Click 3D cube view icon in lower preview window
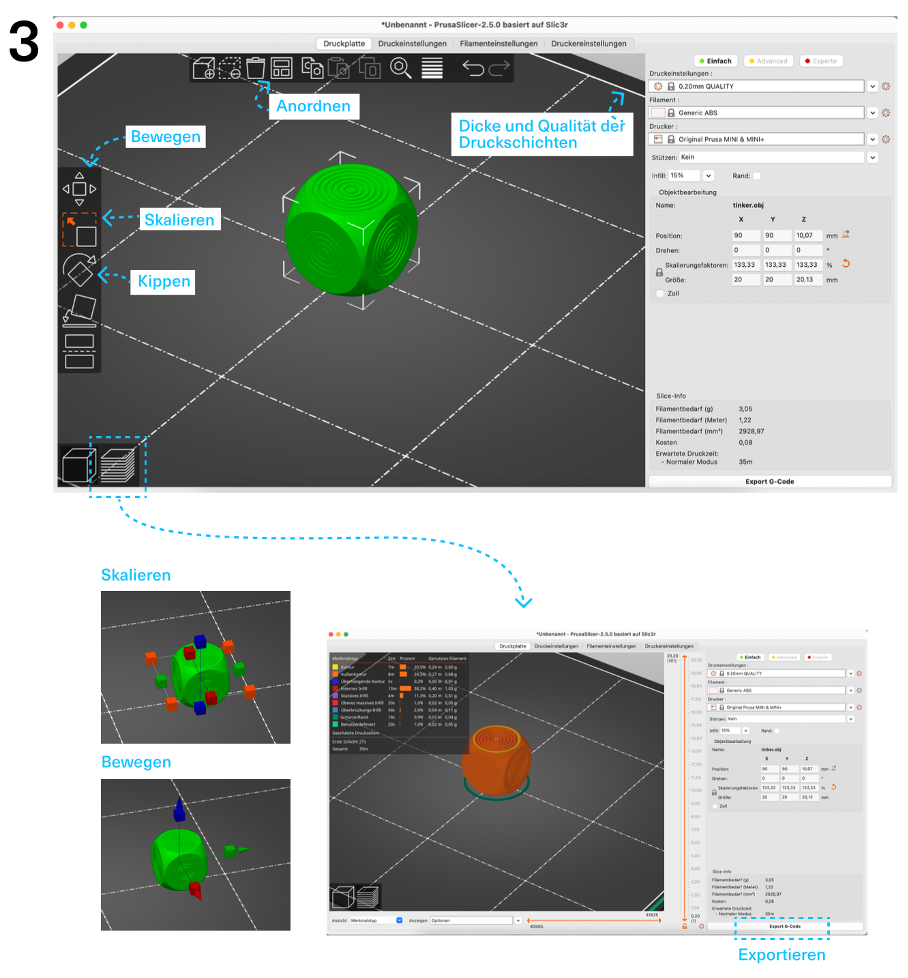The image size is (908, 978). (x=342, y=897)
